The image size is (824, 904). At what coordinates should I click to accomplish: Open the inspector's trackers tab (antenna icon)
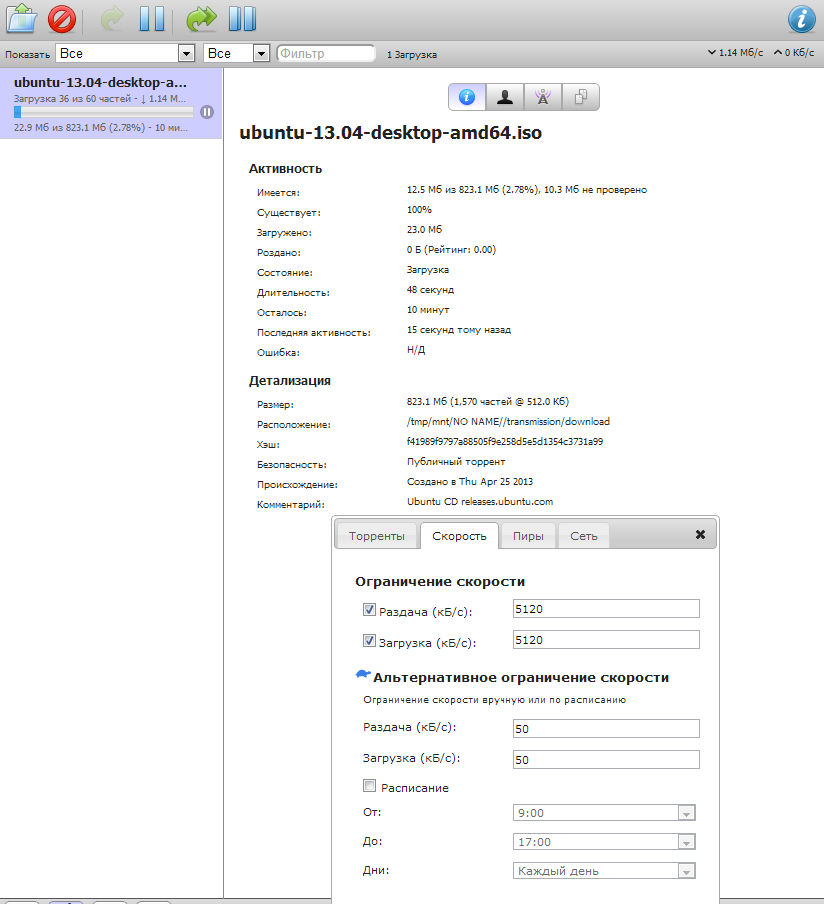coord(543,97)
